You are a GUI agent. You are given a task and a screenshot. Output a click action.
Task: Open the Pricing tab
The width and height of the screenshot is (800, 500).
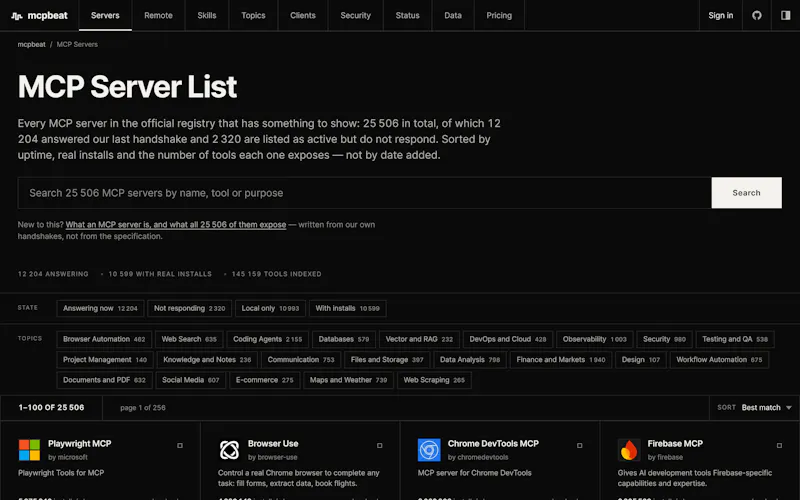tap(499, 15)
